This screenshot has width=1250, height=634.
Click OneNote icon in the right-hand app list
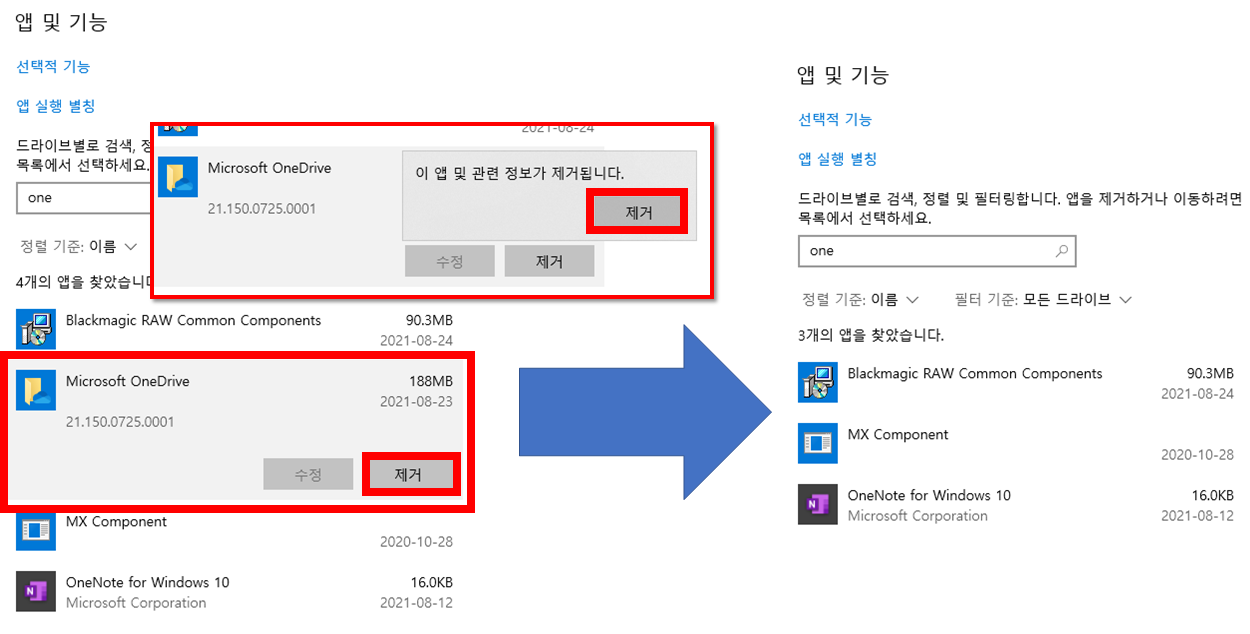tap(818, 505)
